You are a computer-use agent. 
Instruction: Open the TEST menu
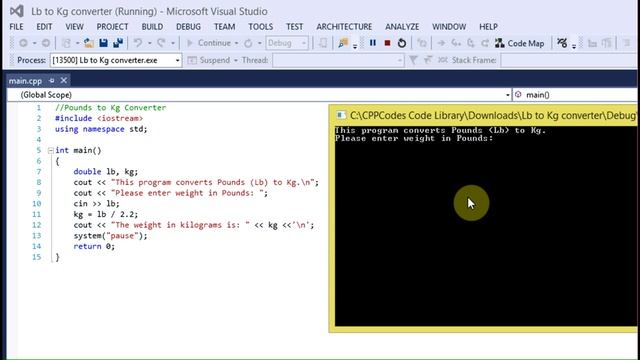click(x=294, y=27)
